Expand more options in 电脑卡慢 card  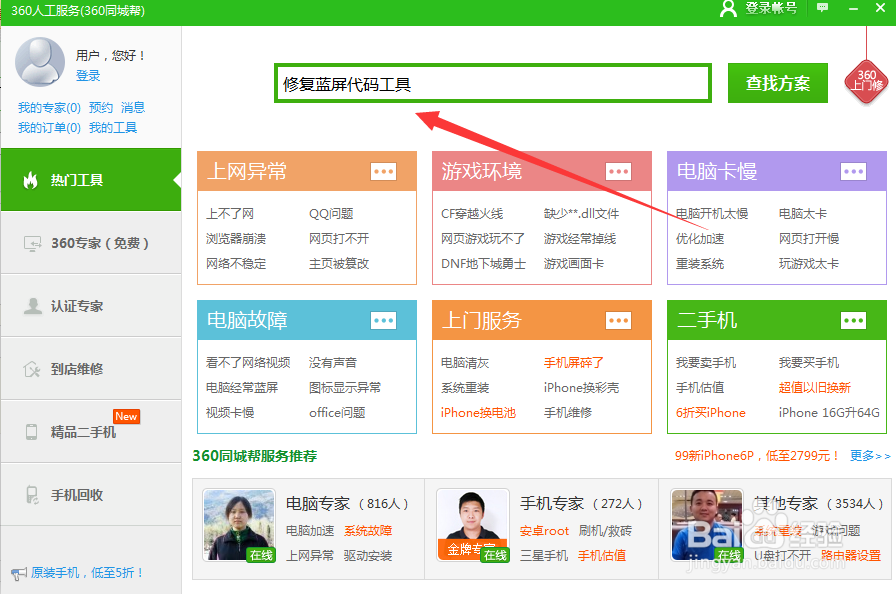(x=854, y=171)
